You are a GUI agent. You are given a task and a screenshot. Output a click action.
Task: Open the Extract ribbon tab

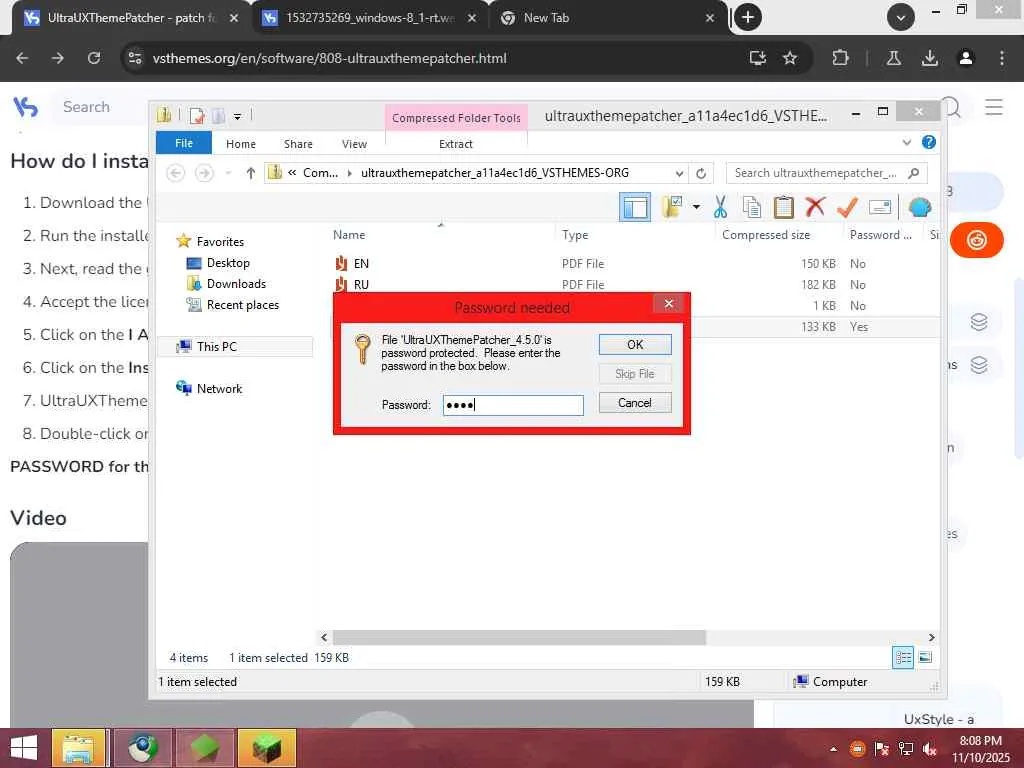(x=455, y=144)
